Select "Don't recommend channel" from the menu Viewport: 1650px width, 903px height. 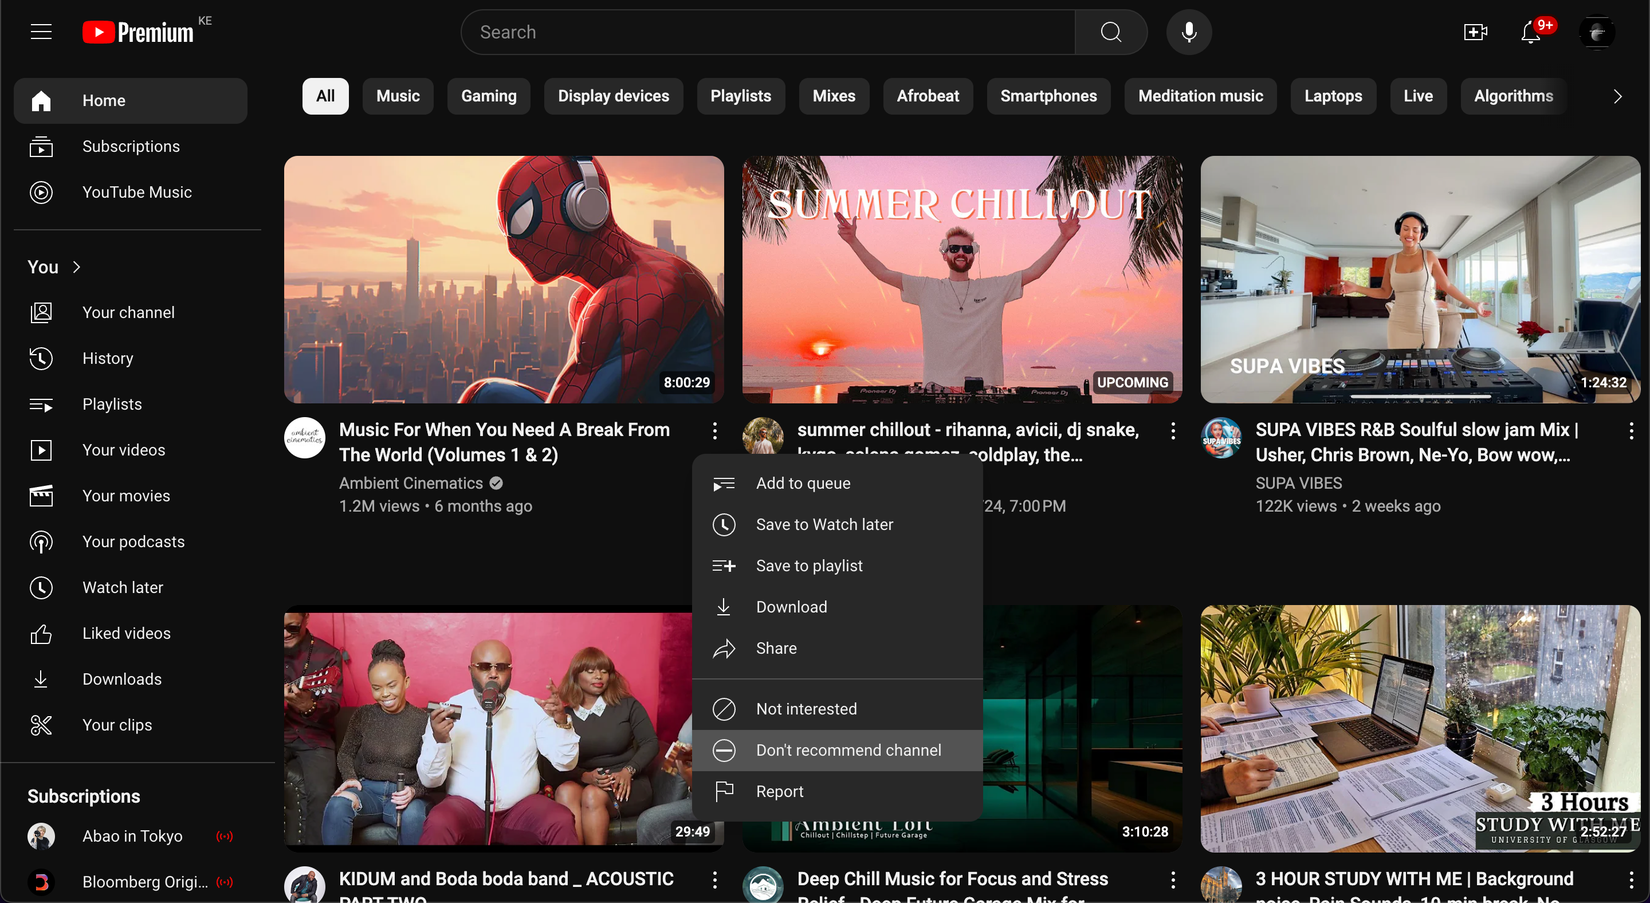(849, 750)
